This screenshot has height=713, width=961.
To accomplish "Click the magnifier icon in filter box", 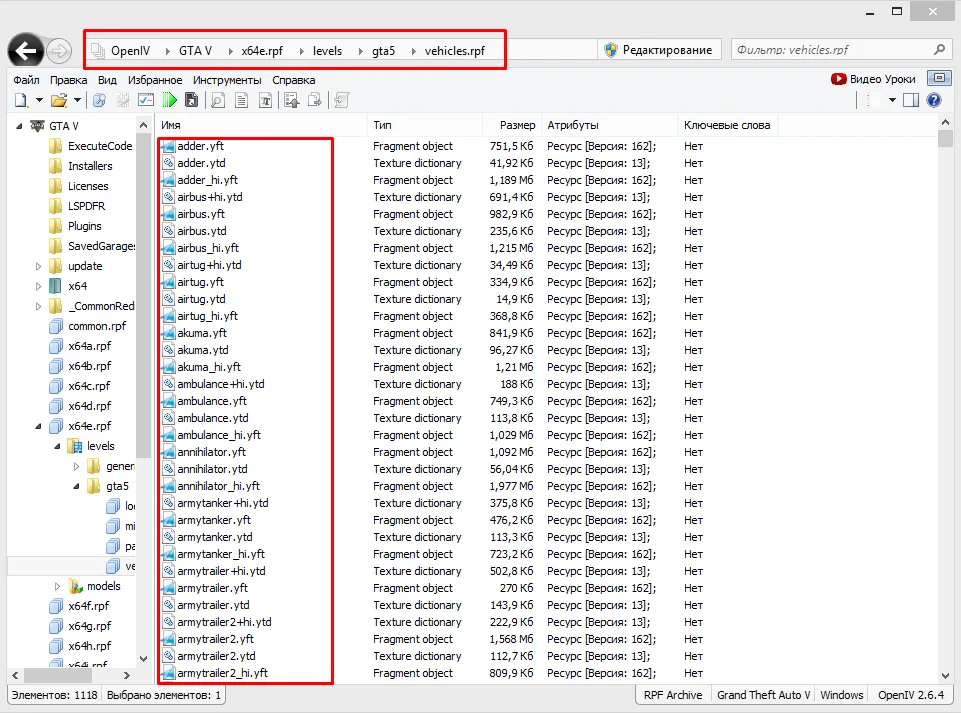I will pos(939,50).
